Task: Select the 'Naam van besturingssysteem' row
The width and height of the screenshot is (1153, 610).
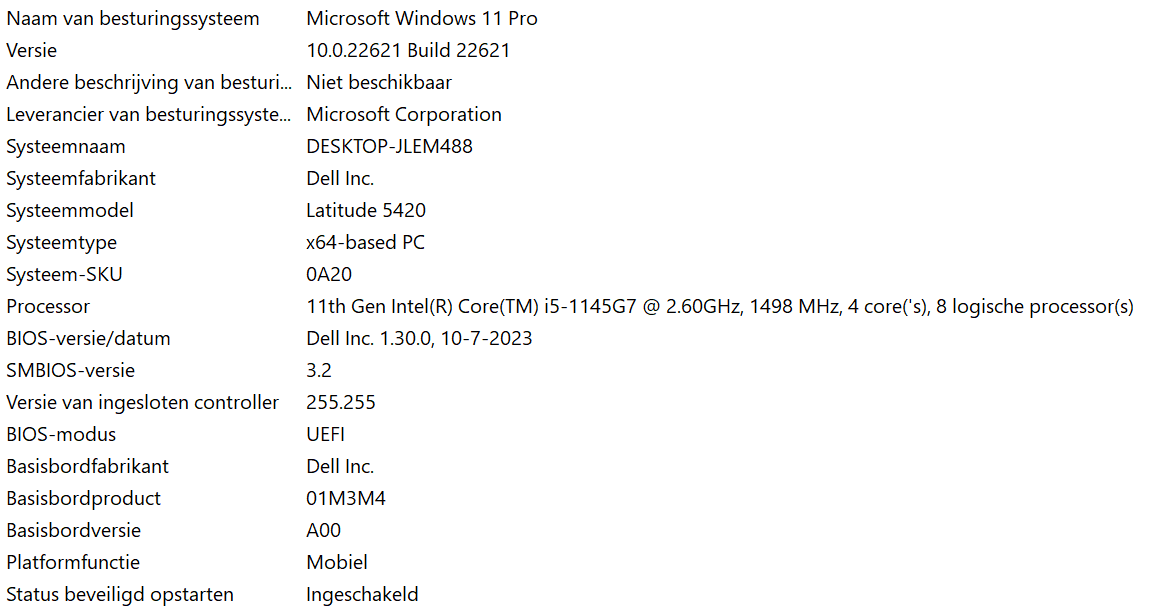Action: 576,18
